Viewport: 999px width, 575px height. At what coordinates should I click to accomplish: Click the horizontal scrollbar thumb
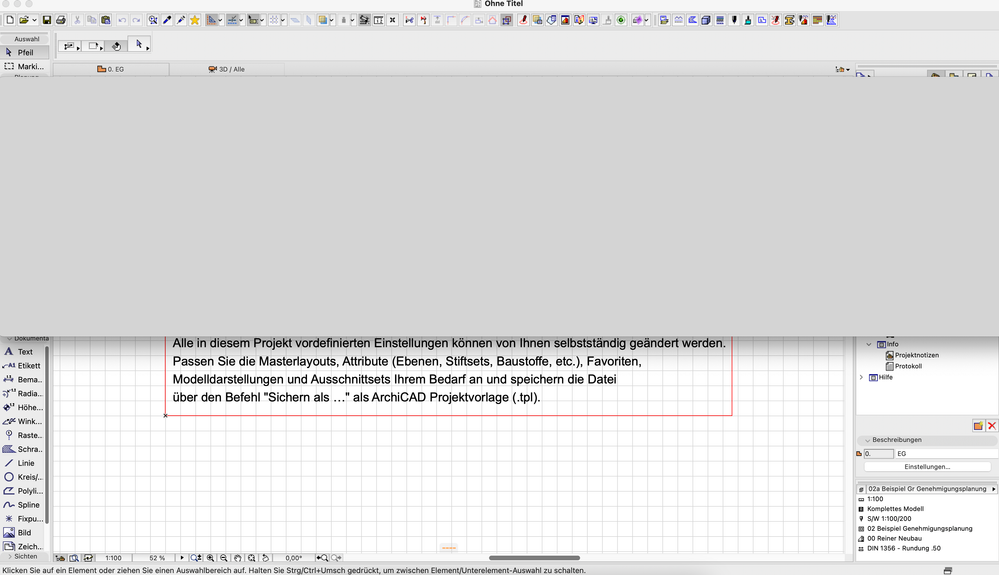coord(535,558)
